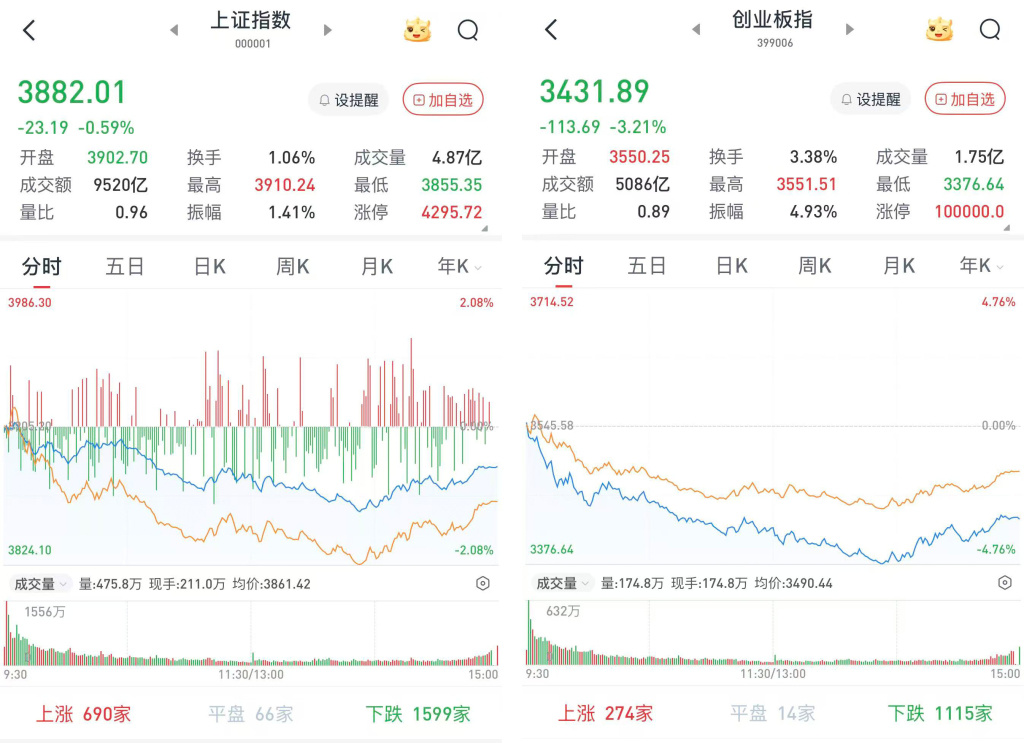Select the 周K tab for 创业板指

pyautogui.click(x=814, y=266)
